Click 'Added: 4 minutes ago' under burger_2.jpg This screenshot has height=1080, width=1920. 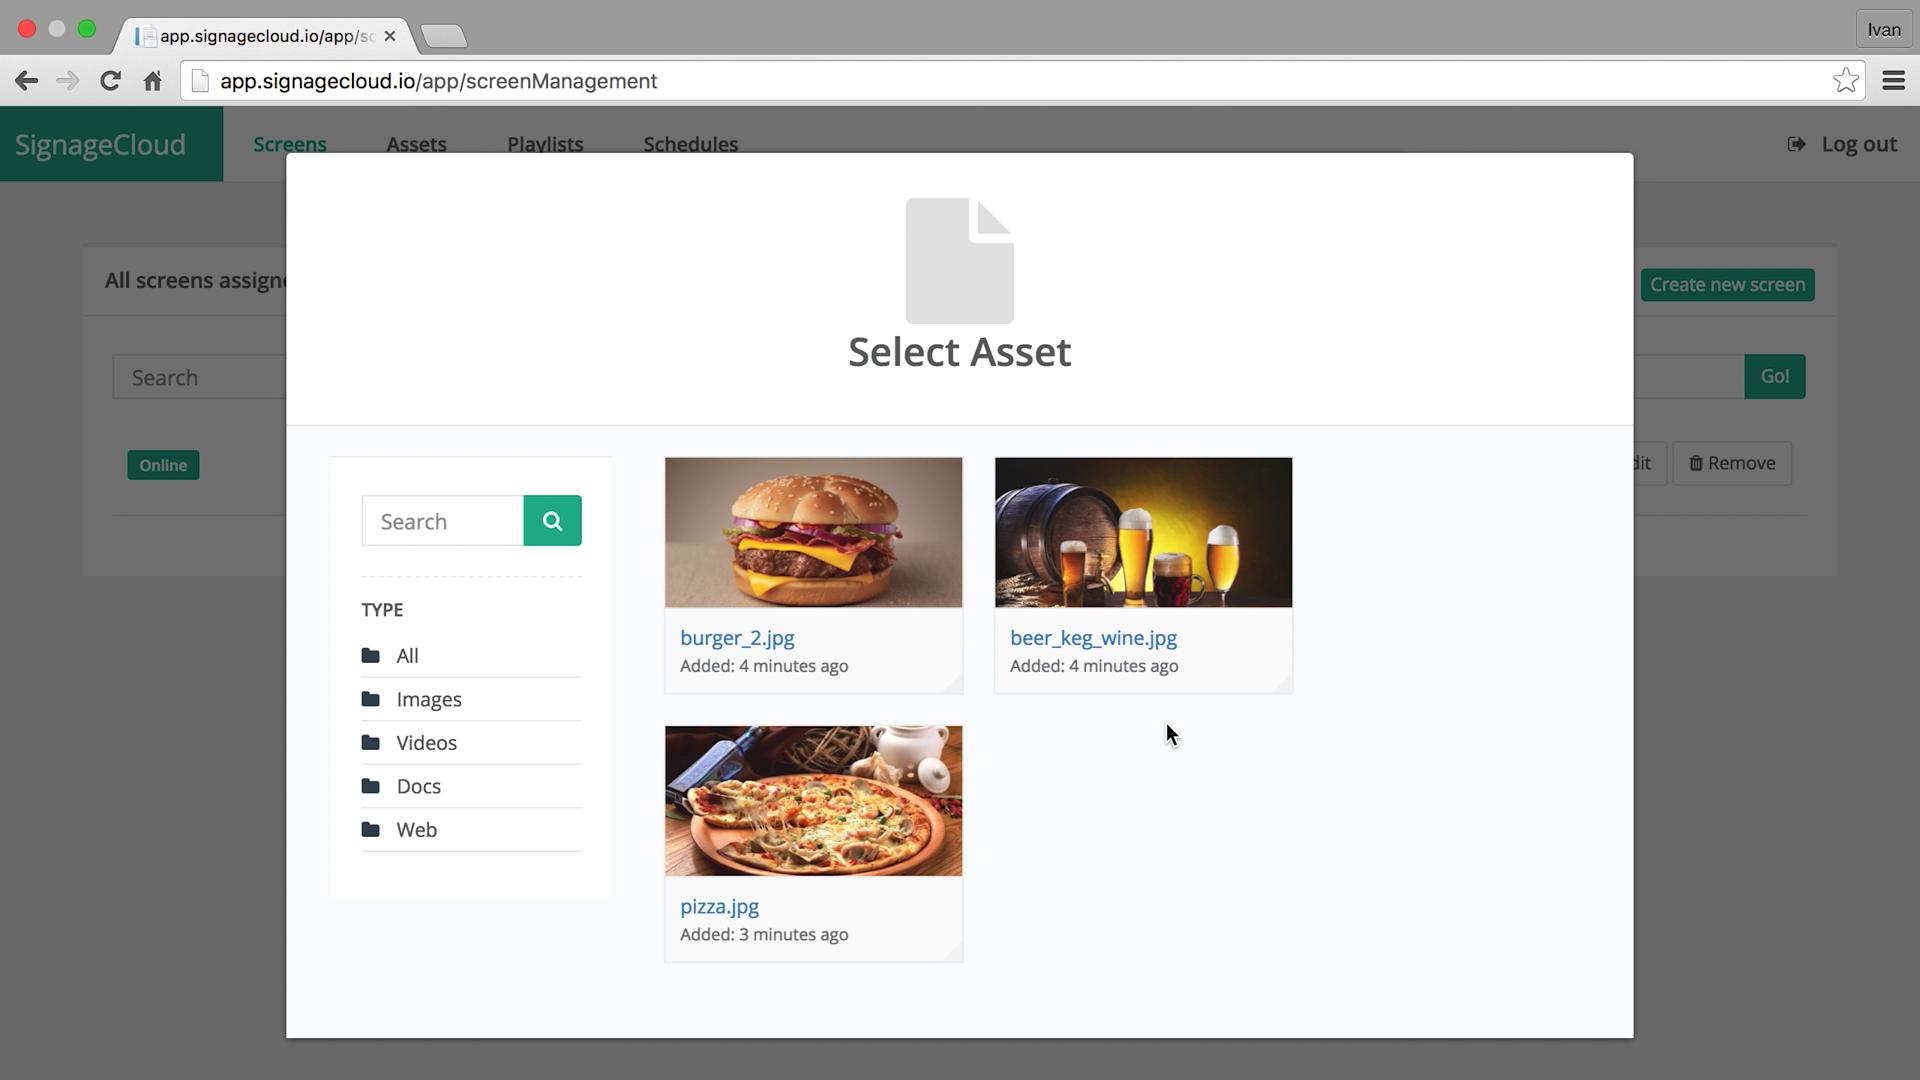click(764, 666)
